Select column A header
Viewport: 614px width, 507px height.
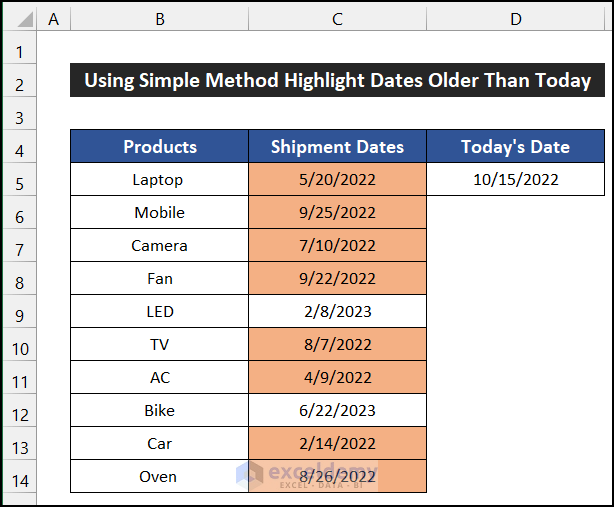pos(53,19)
